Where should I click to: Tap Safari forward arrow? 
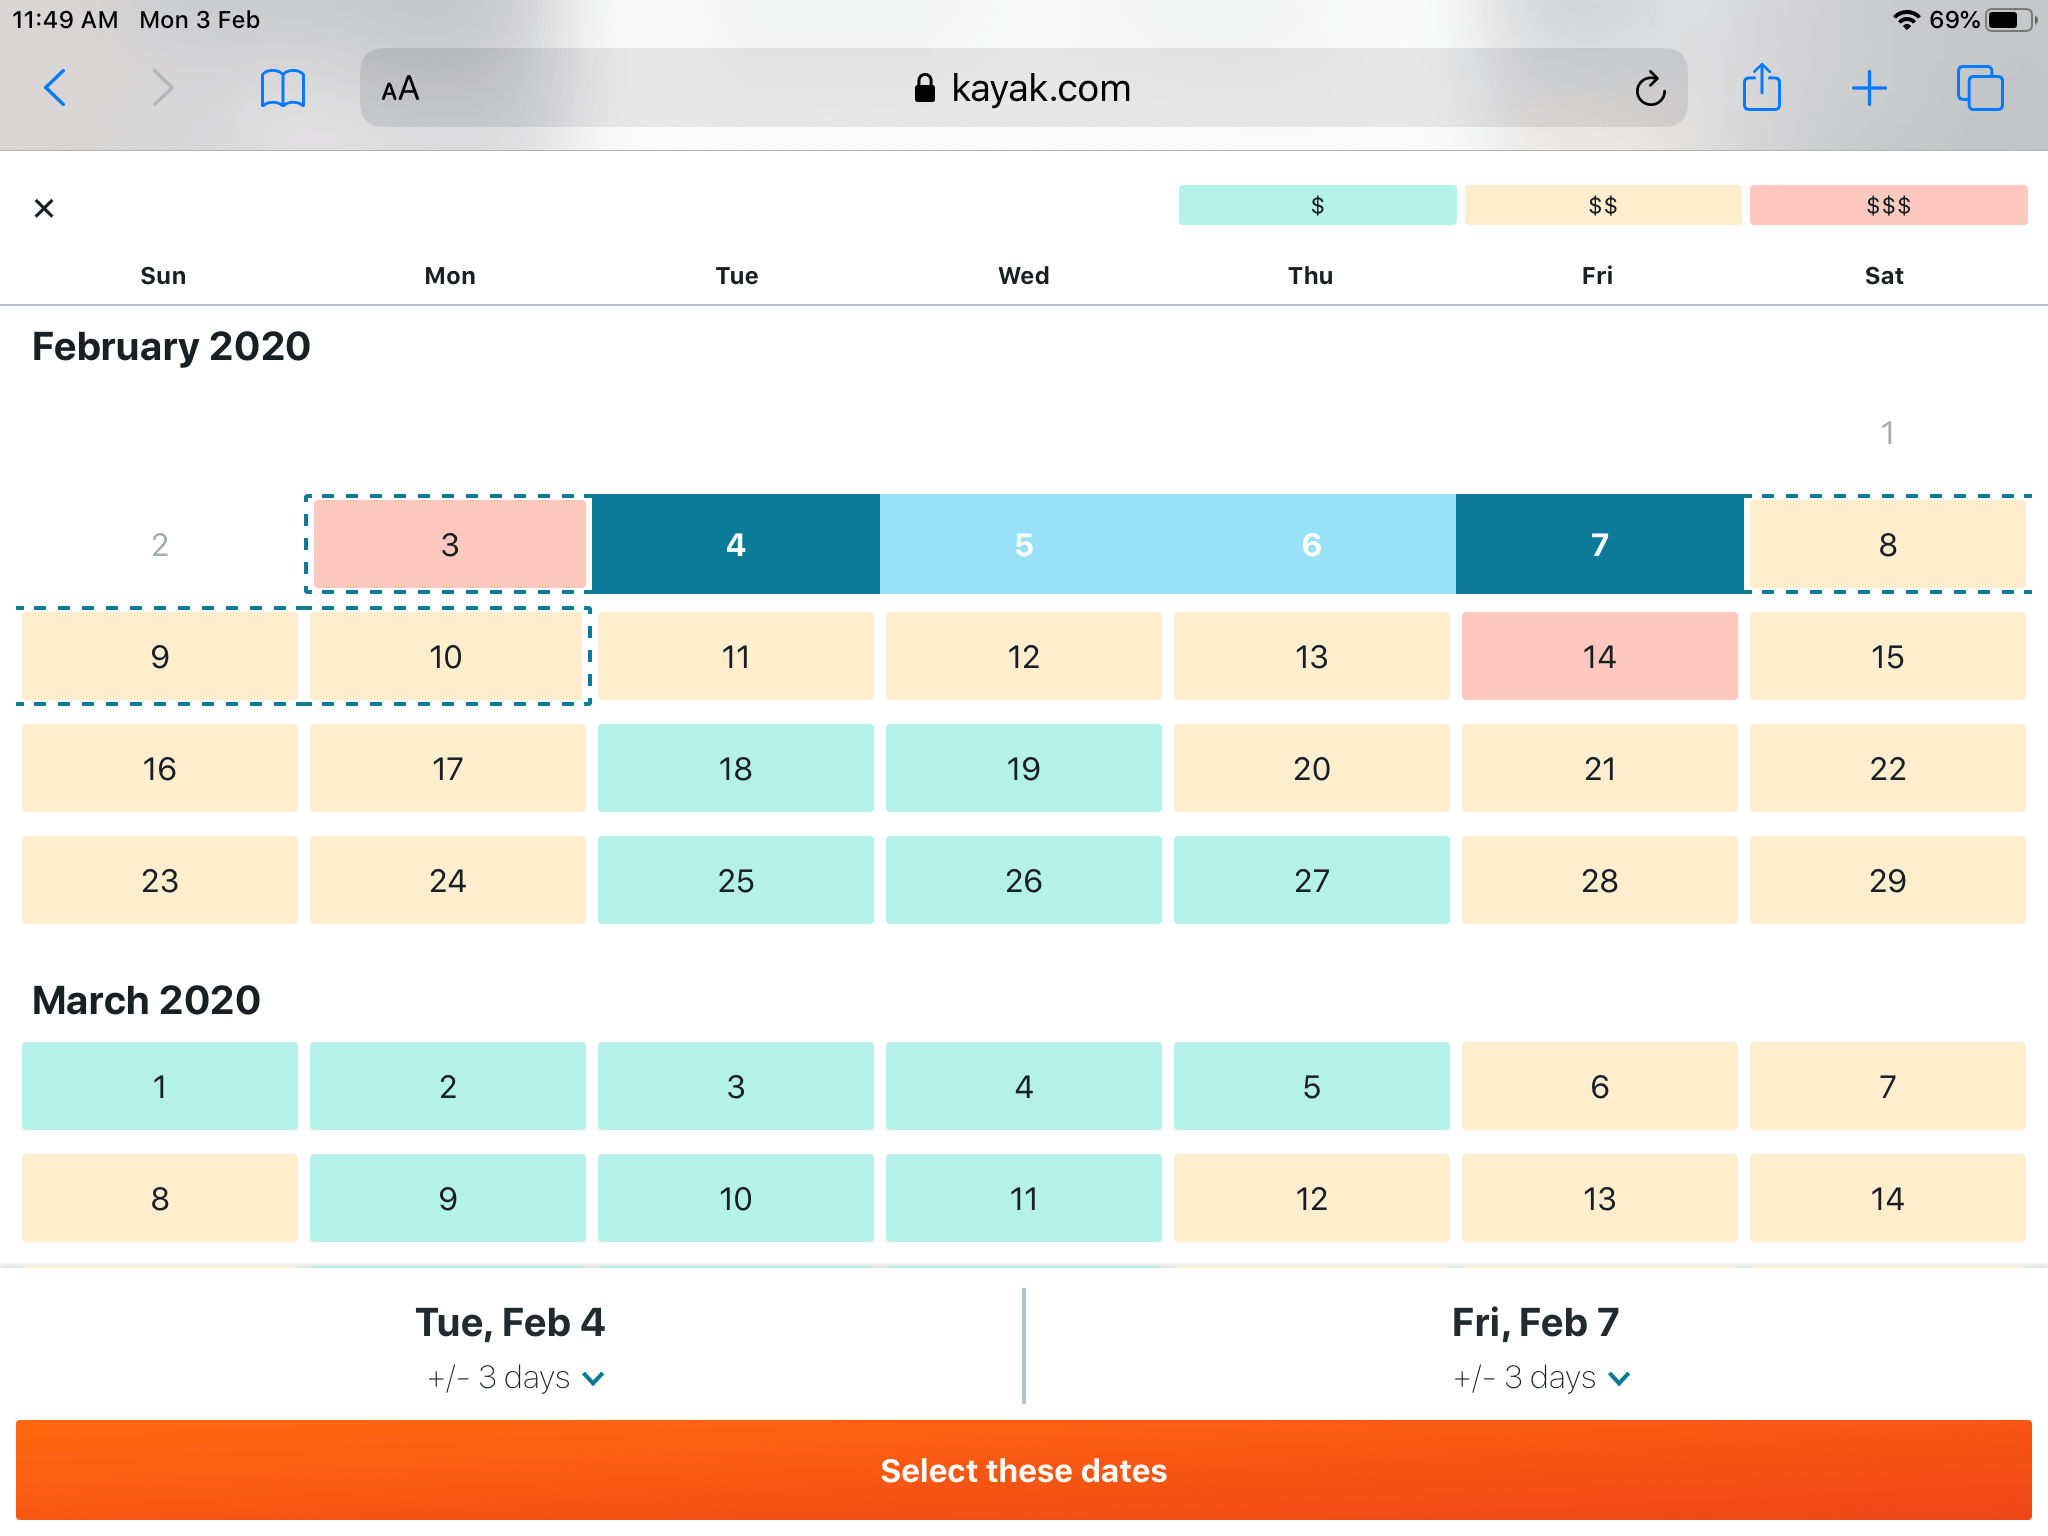click(x=163, y=88)
